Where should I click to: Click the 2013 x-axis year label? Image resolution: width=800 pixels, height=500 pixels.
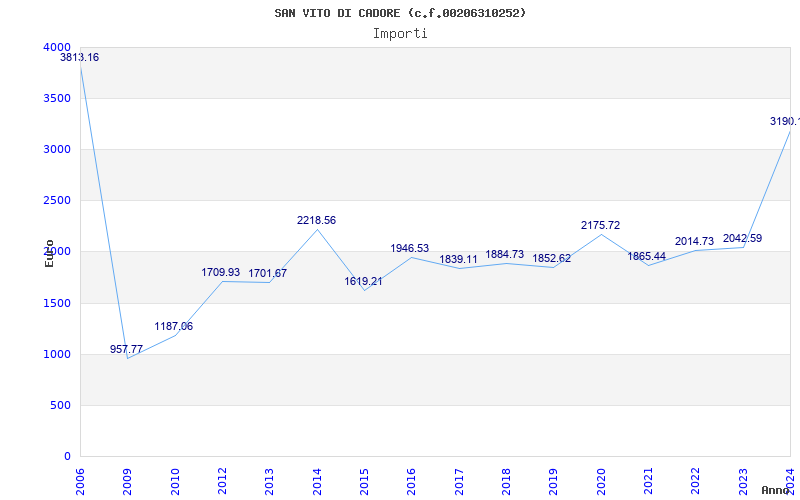coord(269,482)
